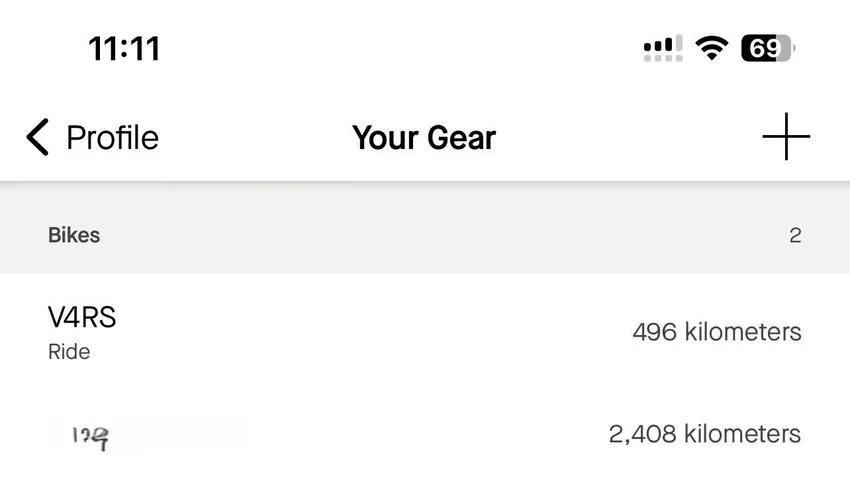Tap the Bikes count number 2
The height and width of the screenshot is (500, 850).
(795, 235)
